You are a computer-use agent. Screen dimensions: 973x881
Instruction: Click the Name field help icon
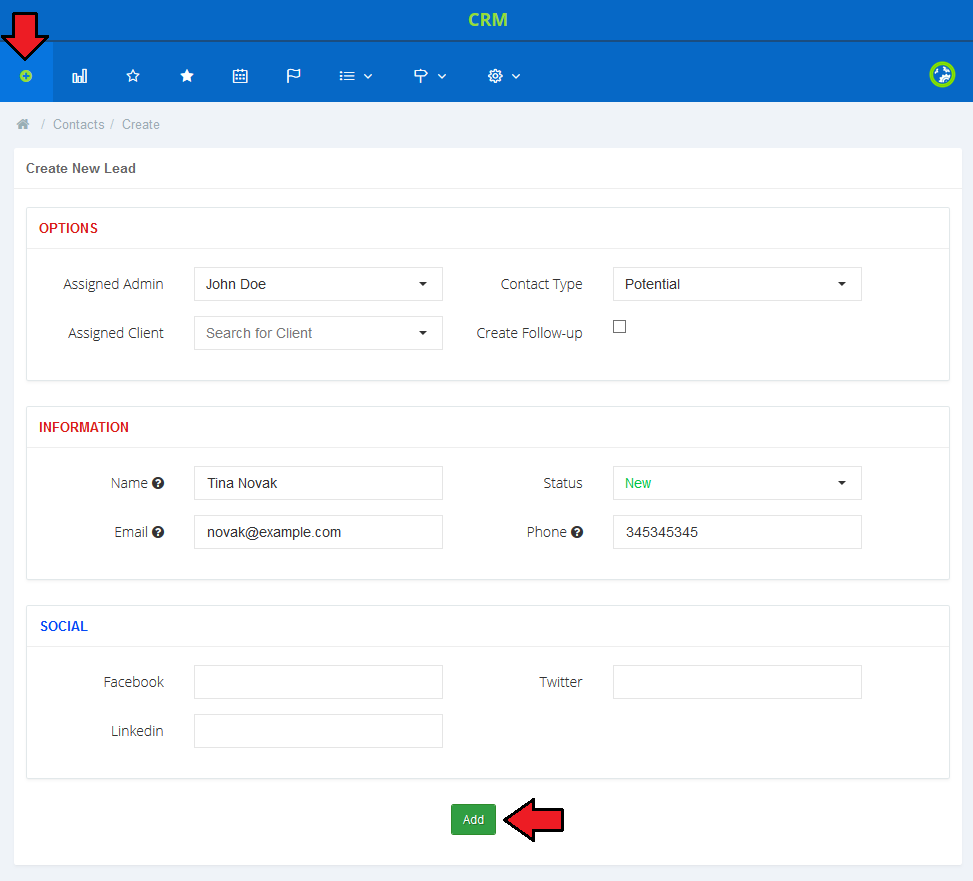[158, 483]
